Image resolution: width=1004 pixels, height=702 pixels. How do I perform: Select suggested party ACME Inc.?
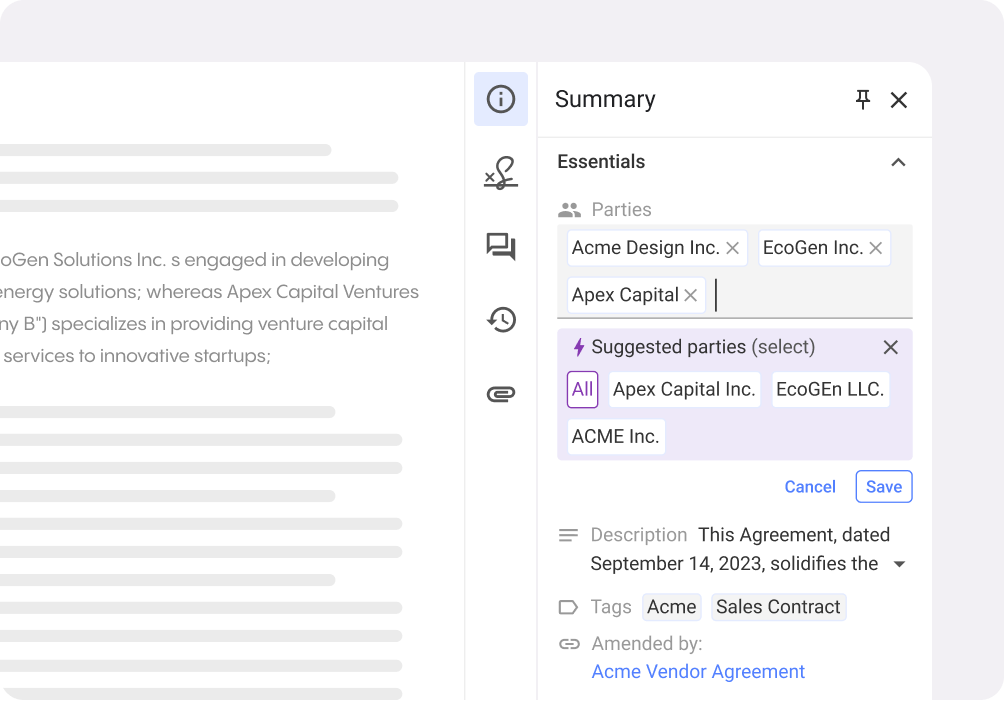coord(615,436)
